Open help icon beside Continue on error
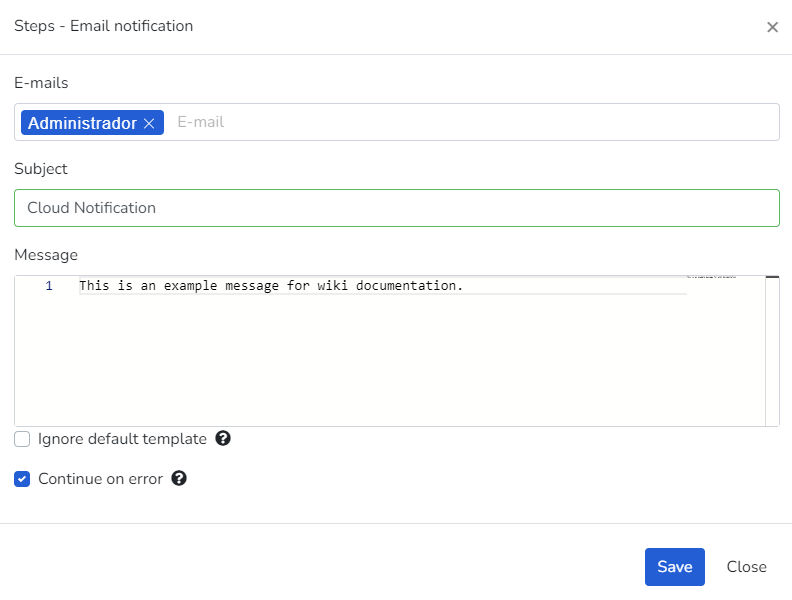The width and height of the screenshot is (792, 600). click(x=179, y=478)
